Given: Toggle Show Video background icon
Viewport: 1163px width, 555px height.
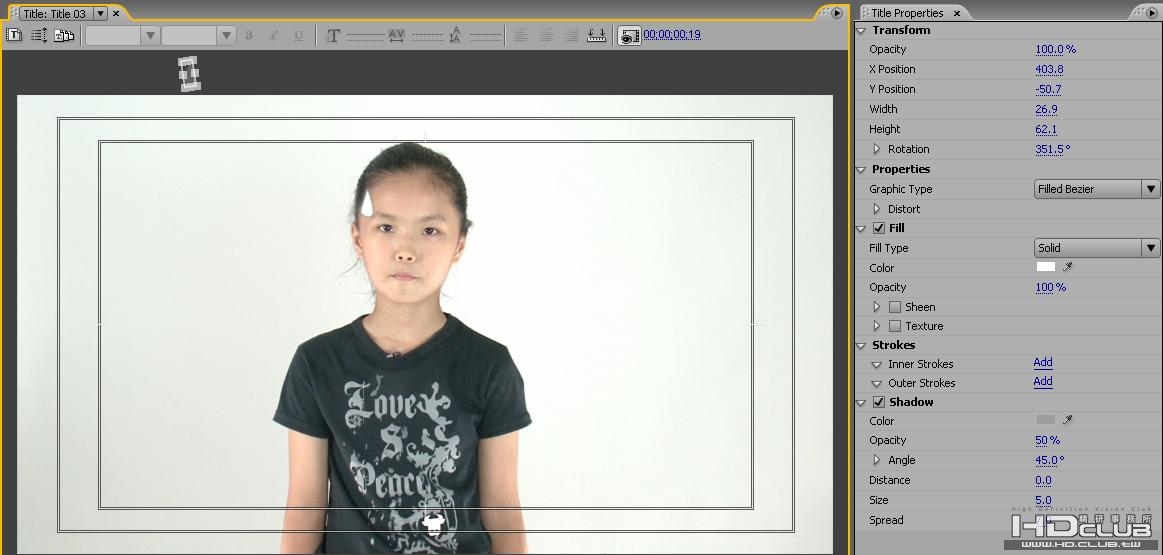Looking at the screenshot, I should pyautogui.click(x=629, y=36).
